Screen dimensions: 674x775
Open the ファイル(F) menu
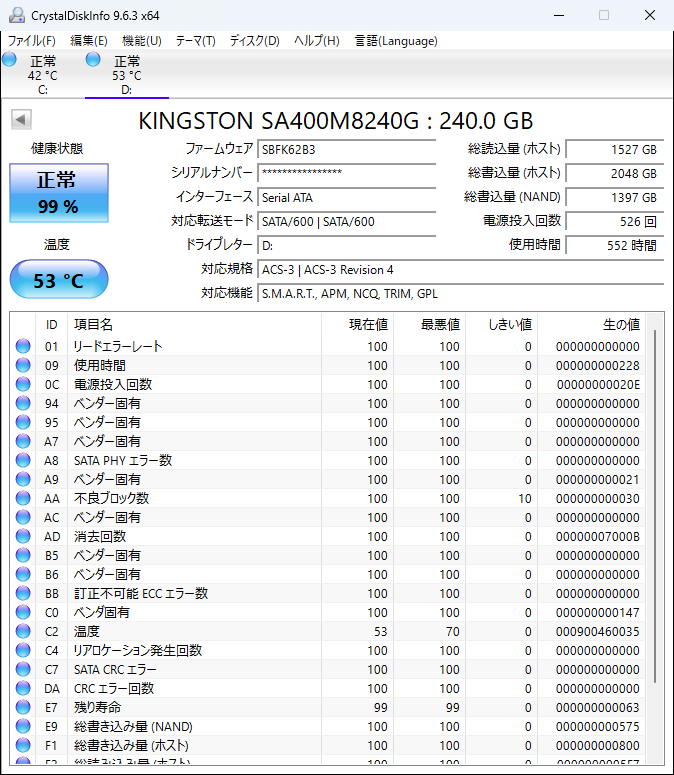(32, 41)
